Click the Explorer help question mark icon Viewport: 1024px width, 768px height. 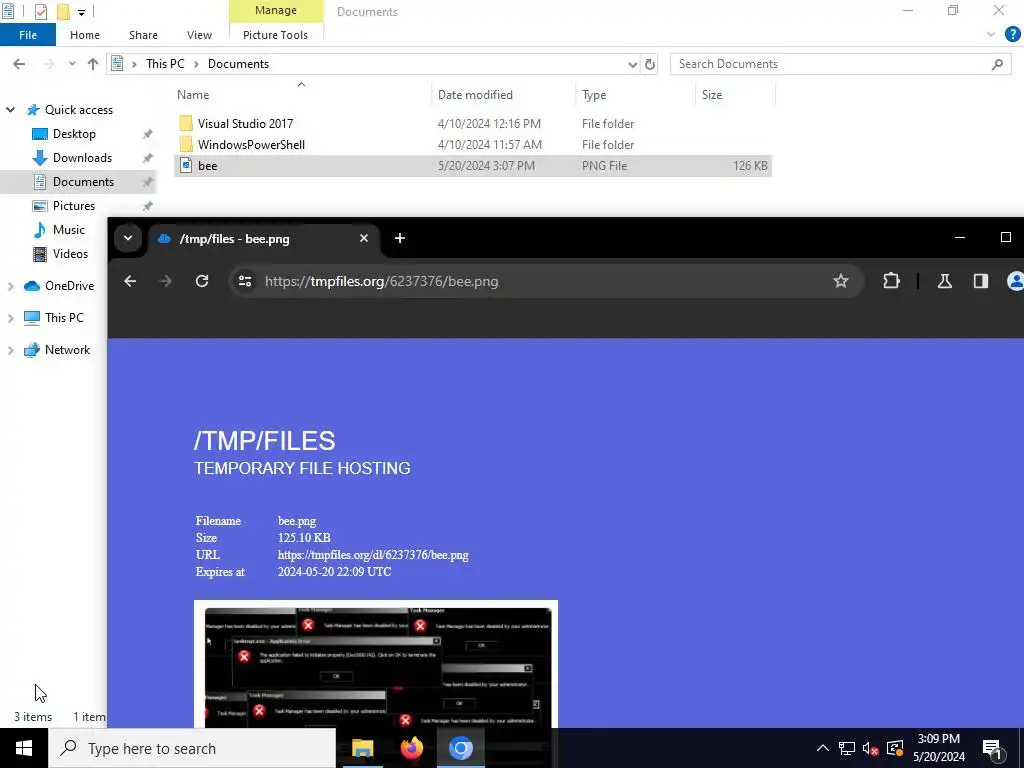(1012, 34)
